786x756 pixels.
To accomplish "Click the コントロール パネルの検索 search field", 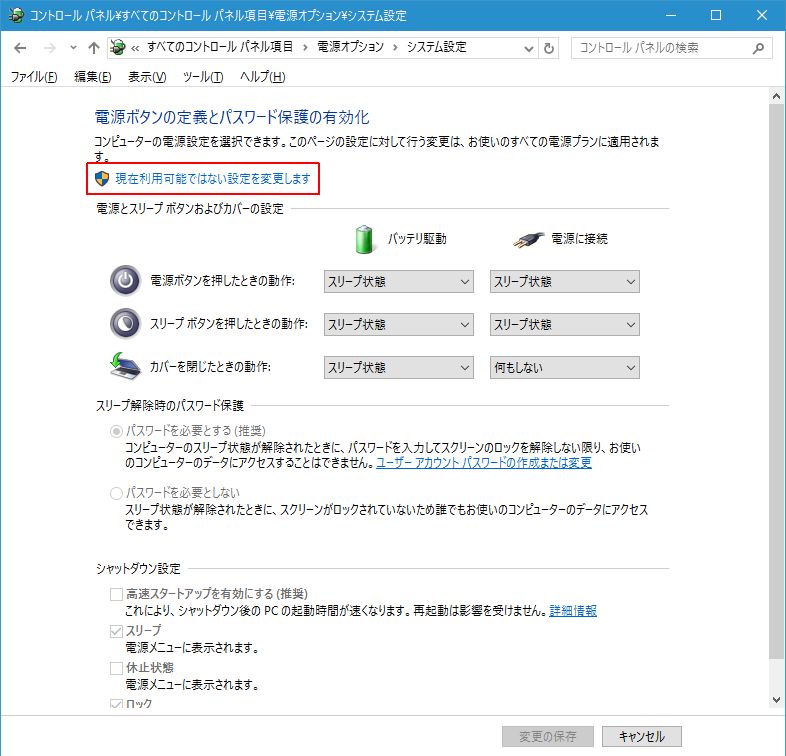I will (660, 48).
